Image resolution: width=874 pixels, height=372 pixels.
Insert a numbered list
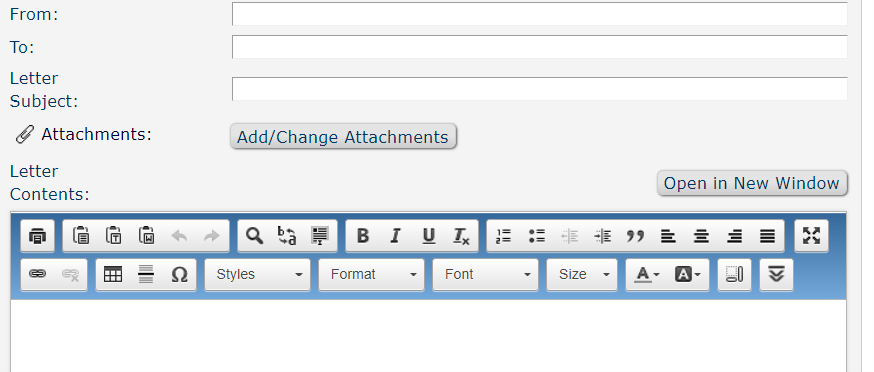[x=503, y=236]
